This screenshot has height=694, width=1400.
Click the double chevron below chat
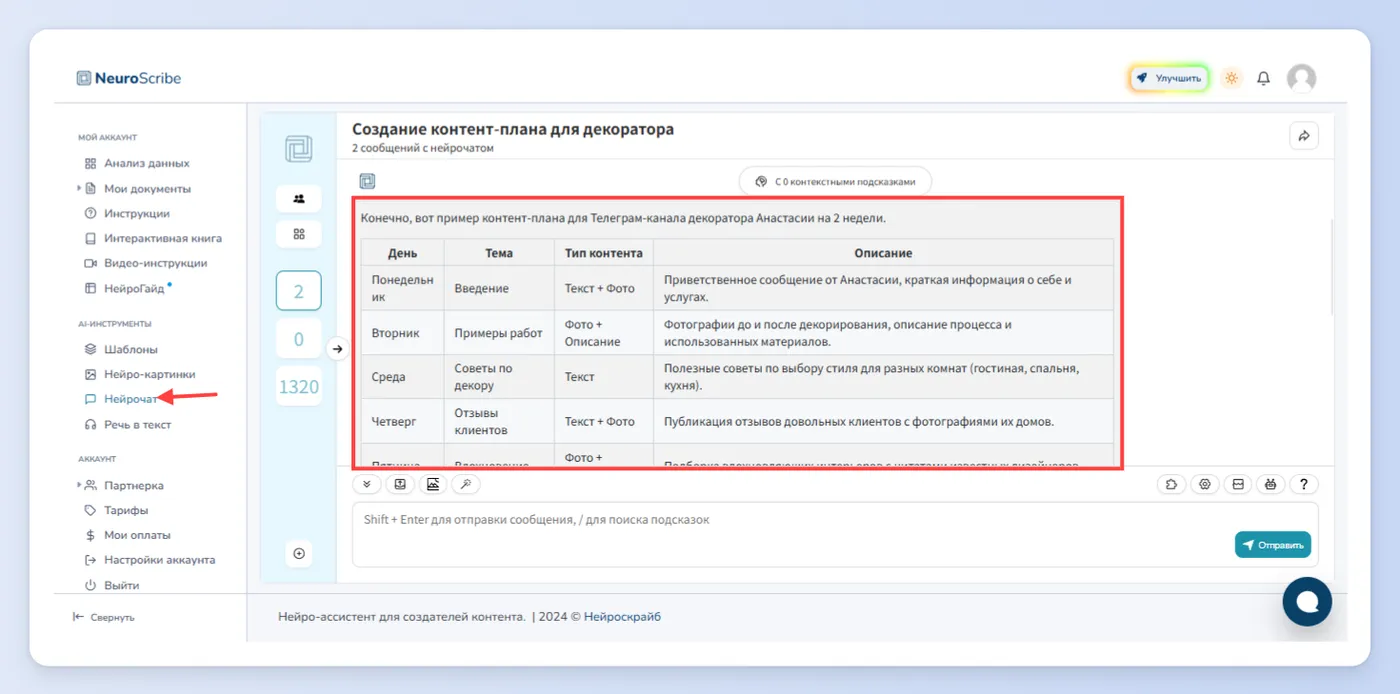367,484
